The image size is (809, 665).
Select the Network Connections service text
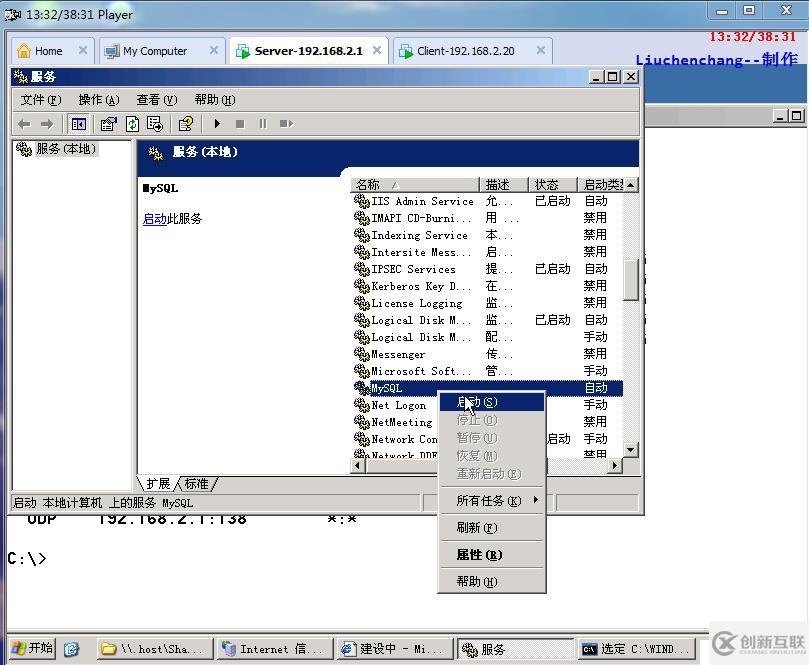[404, 440]
